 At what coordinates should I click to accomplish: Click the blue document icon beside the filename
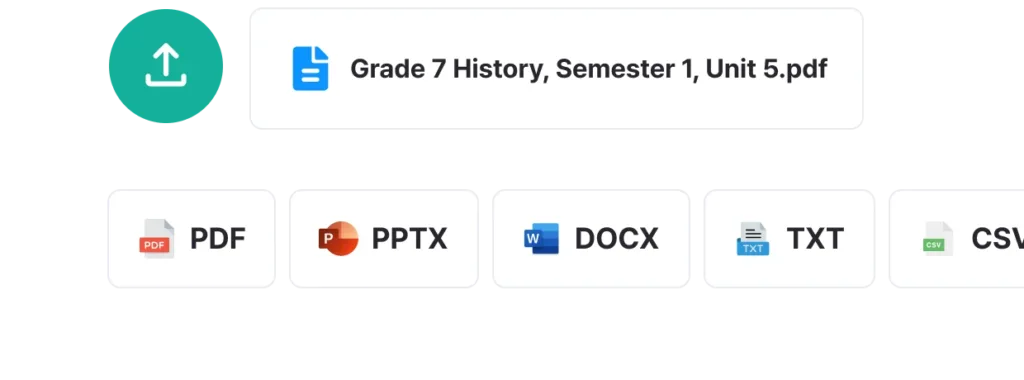click(310, 69)
